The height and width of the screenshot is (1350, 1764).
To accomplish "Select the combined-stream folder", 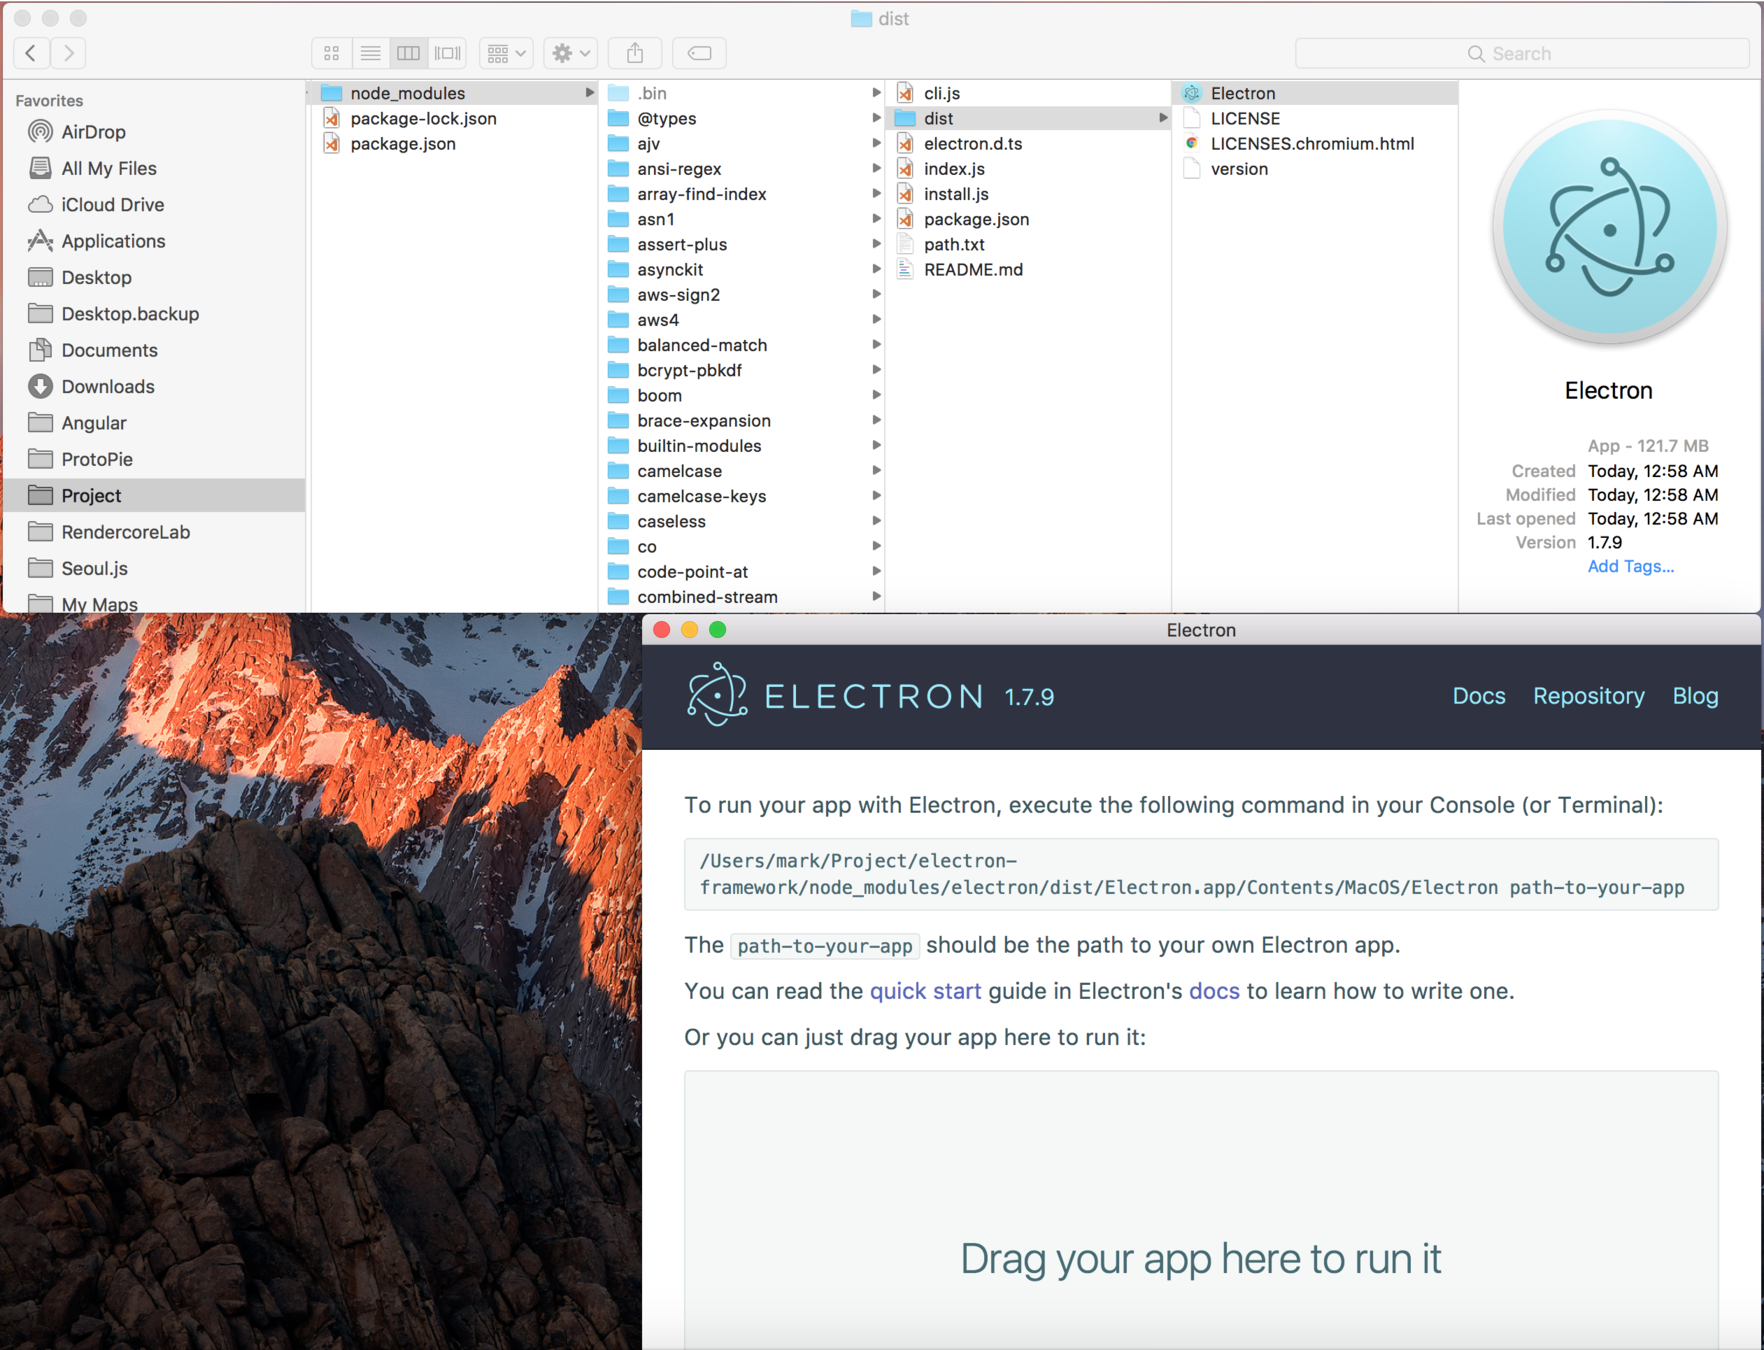I will click(x=742, y=597).
